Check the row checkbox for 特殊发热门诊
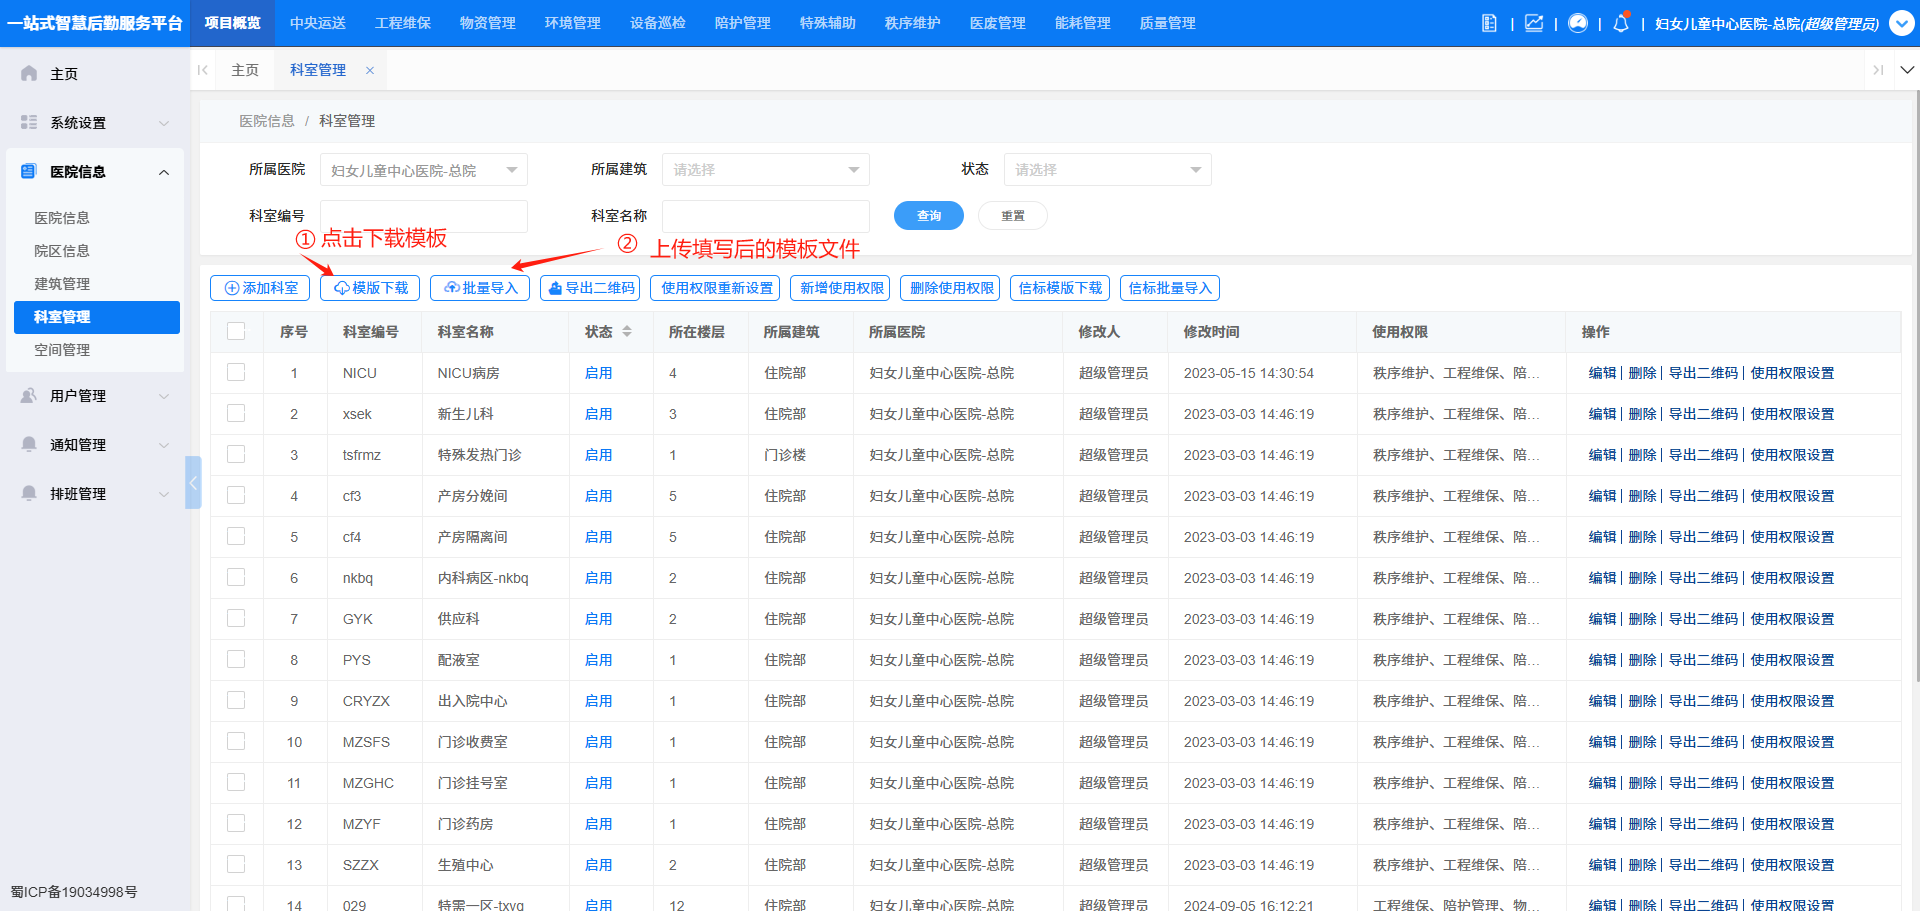1920x911 pixels. (x=236, y=454)
